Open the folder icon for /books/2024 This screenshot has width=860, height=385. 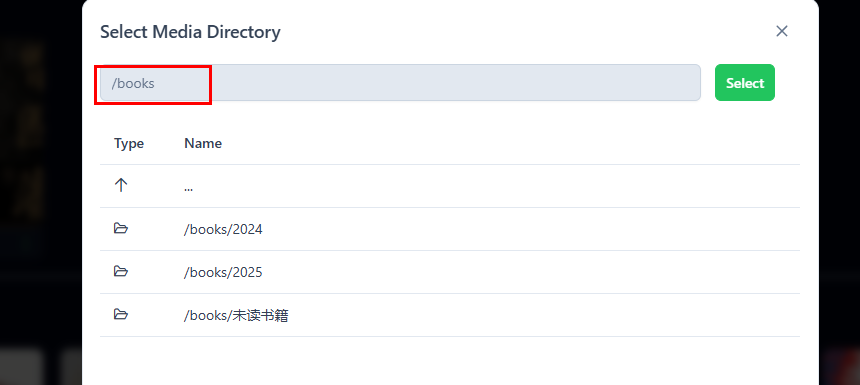[121, 228]
